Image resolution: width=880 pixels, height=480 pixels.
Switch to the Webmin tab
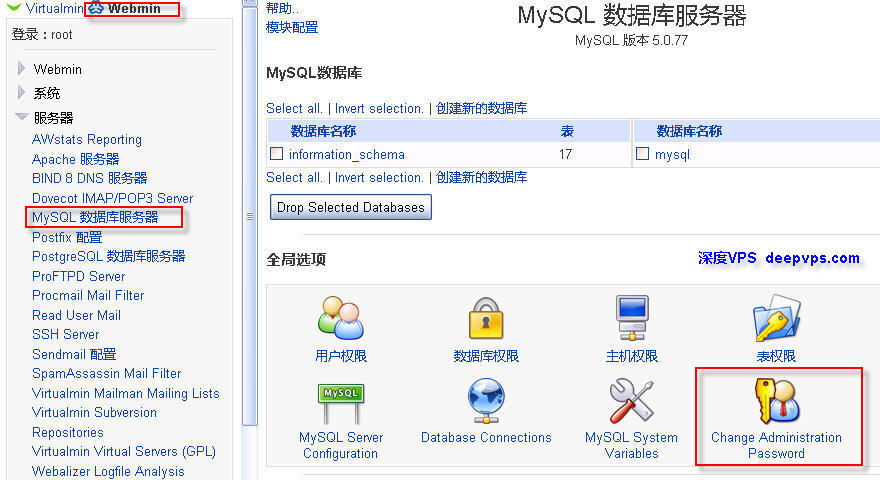(x=132, y=8)
